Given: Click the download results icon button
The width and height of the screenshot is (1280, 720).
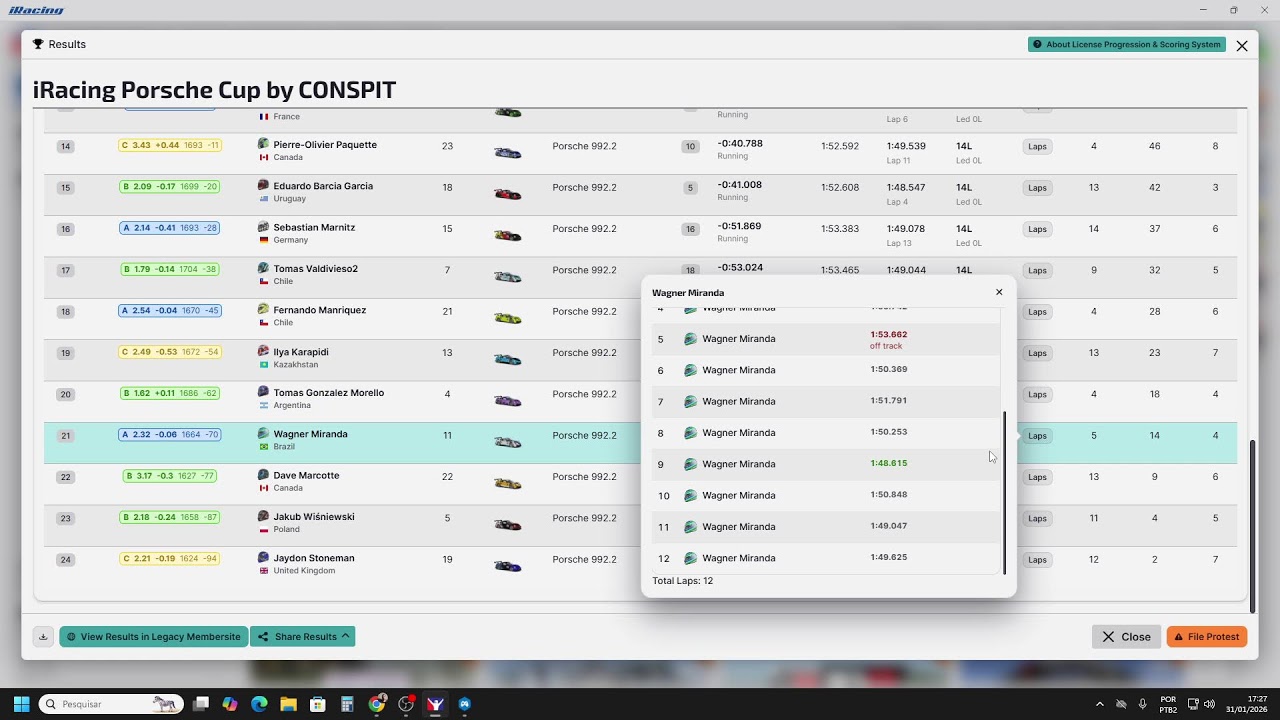Looking at the screenshot, I should (43, 637).
